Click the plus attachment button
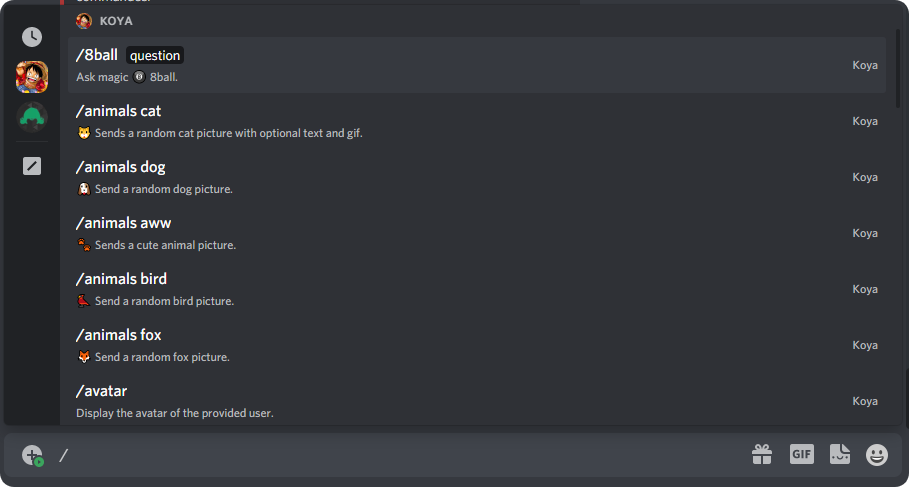The height and width of the screenshot is (487, 909). pyautogui.click(x=32, y=455)
